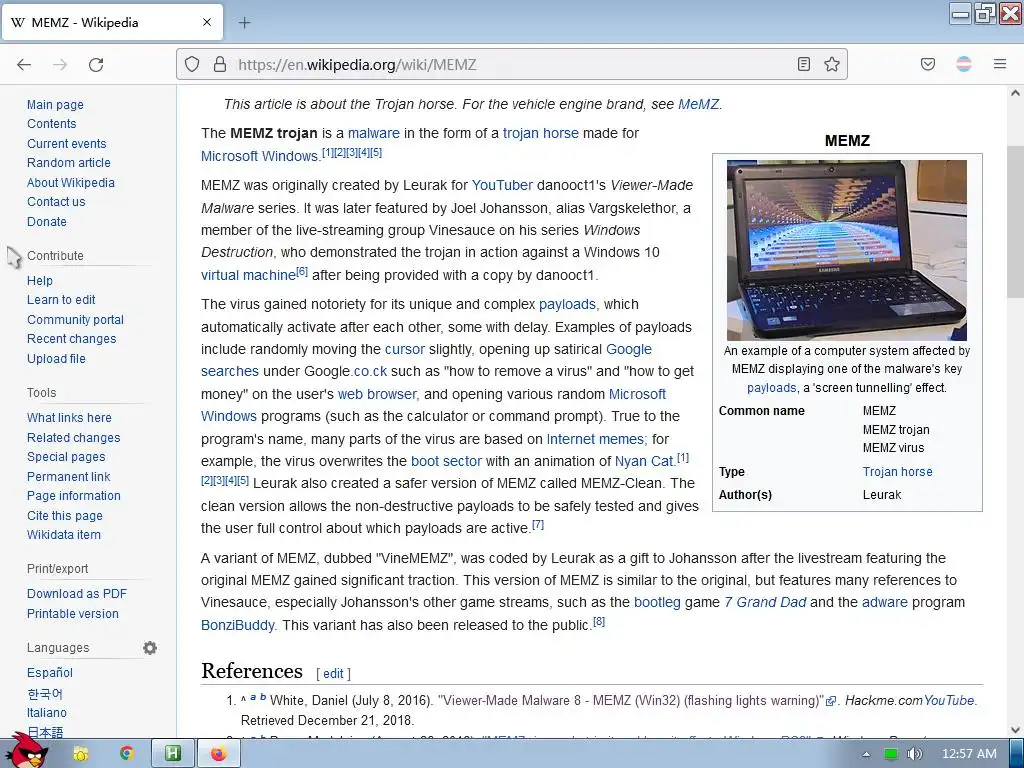Screen dimensions: 1024x768
Task: Go back with the browser back arrow
Action: [24, 64]
